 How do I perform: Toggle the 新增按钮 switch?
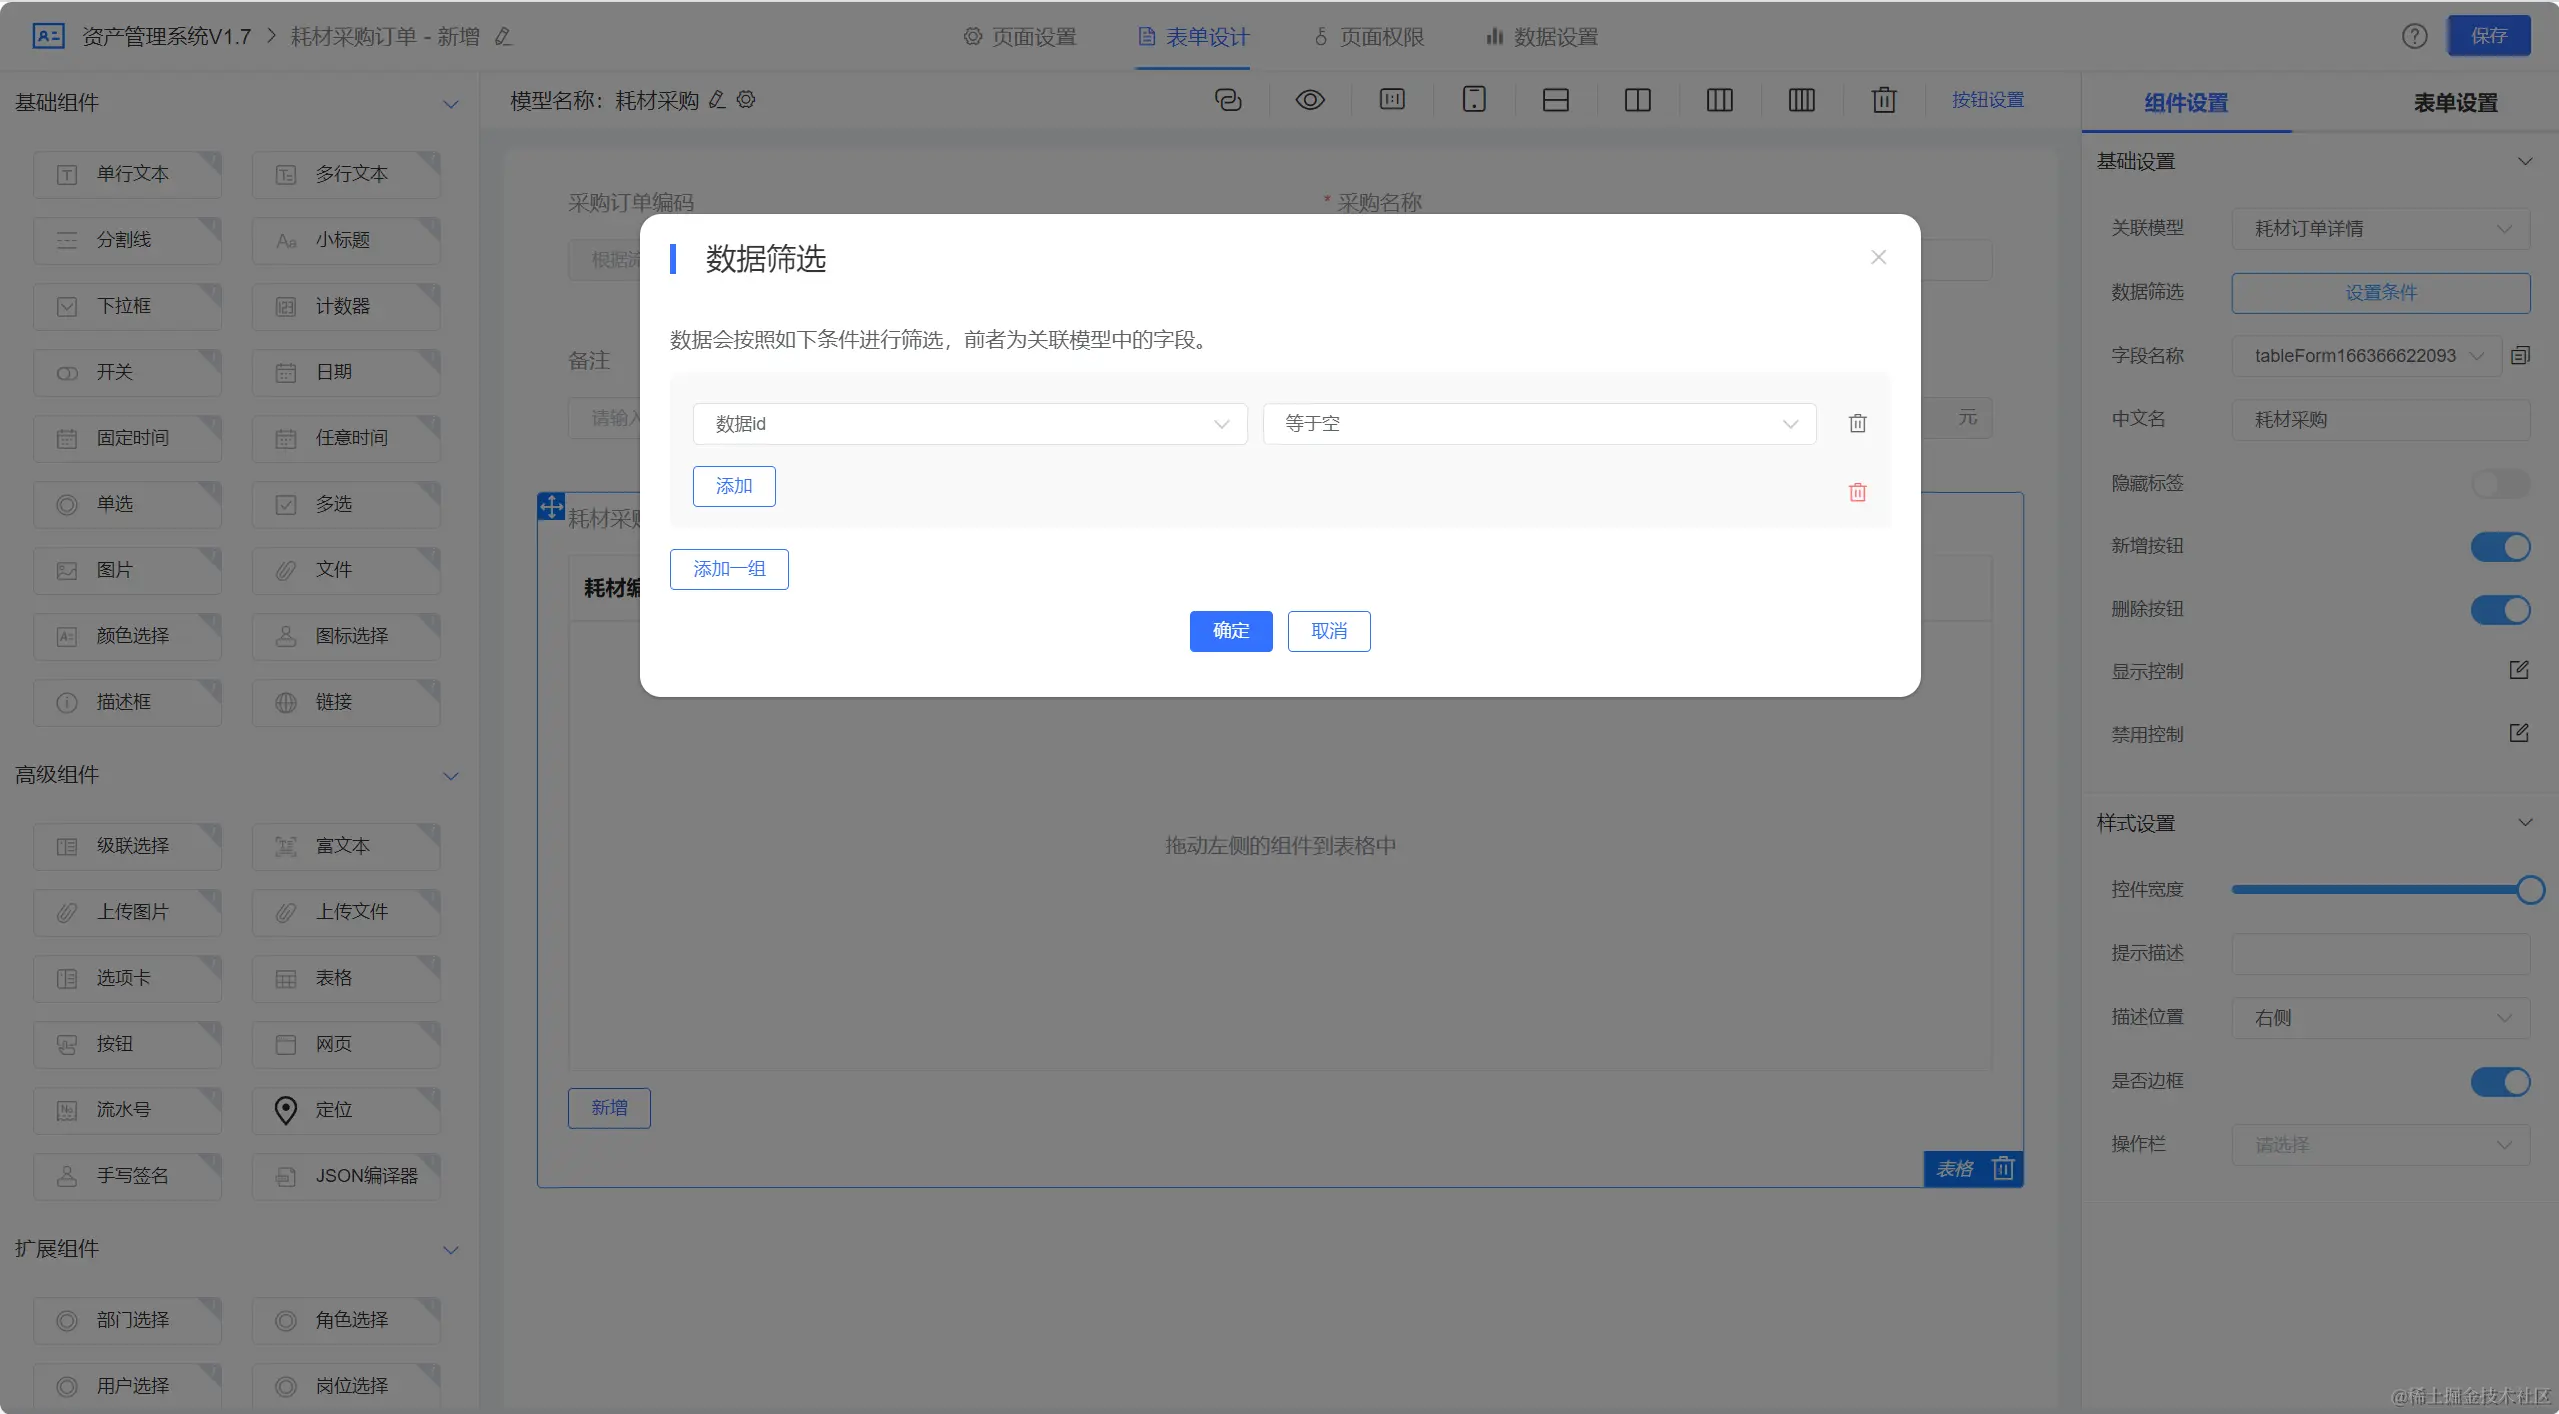pos(2499,547)
